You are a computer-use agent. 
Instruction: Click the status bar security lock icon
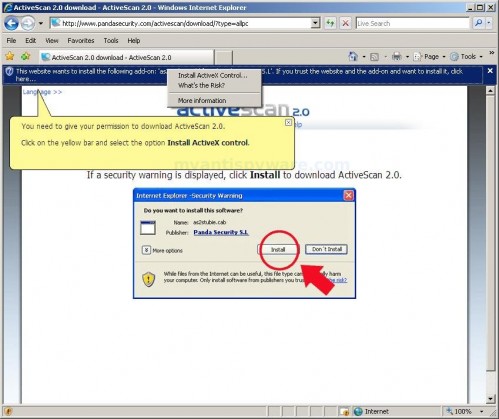click(344, 412)
